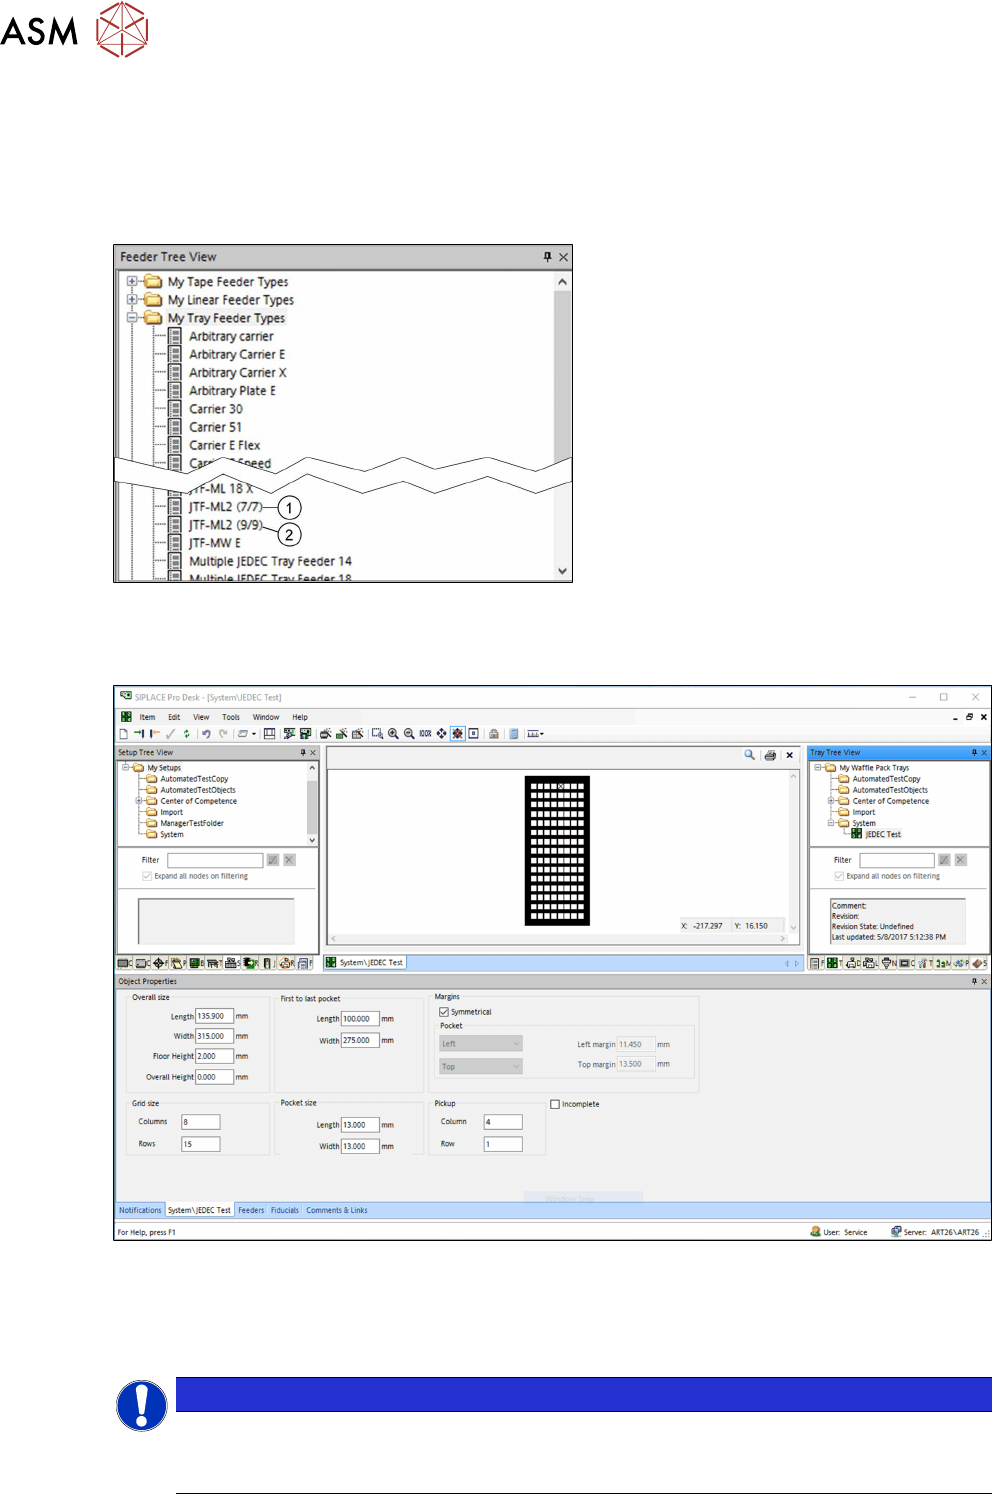Toggle Expand all nodes in Tray Tree
Viewport: 992px width, 1494px height.
pos(839,876)
